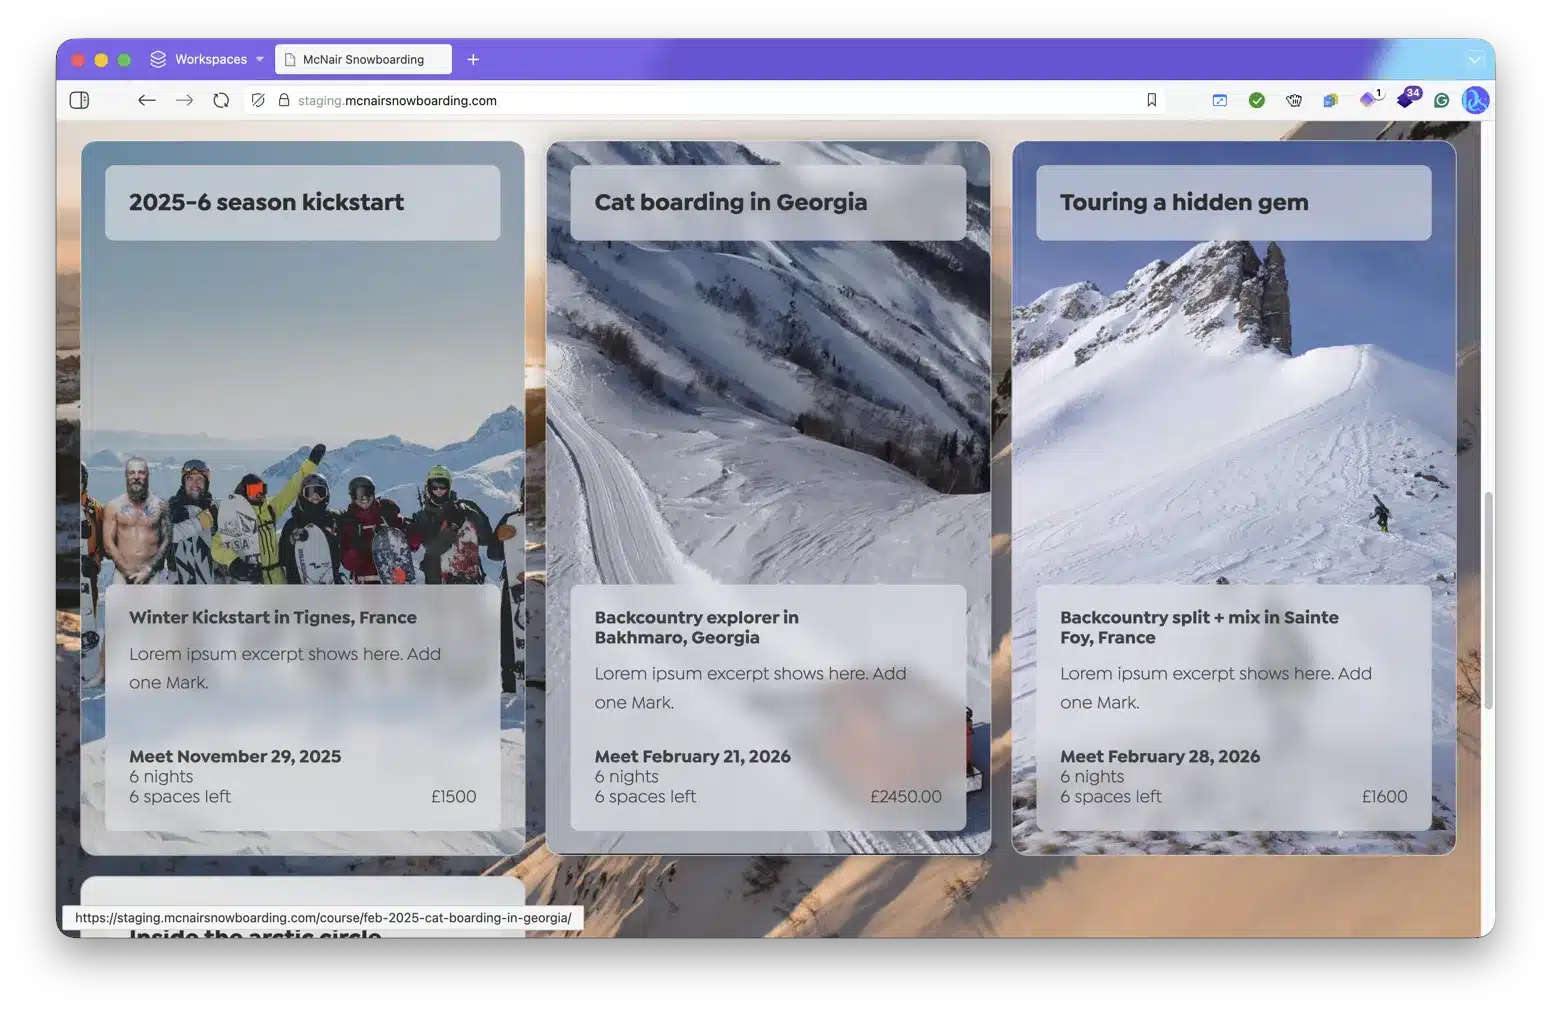Select the McNair Snowboarding tab
The width and height of the screenshot is (1552, 1012).
pos(363,59)
